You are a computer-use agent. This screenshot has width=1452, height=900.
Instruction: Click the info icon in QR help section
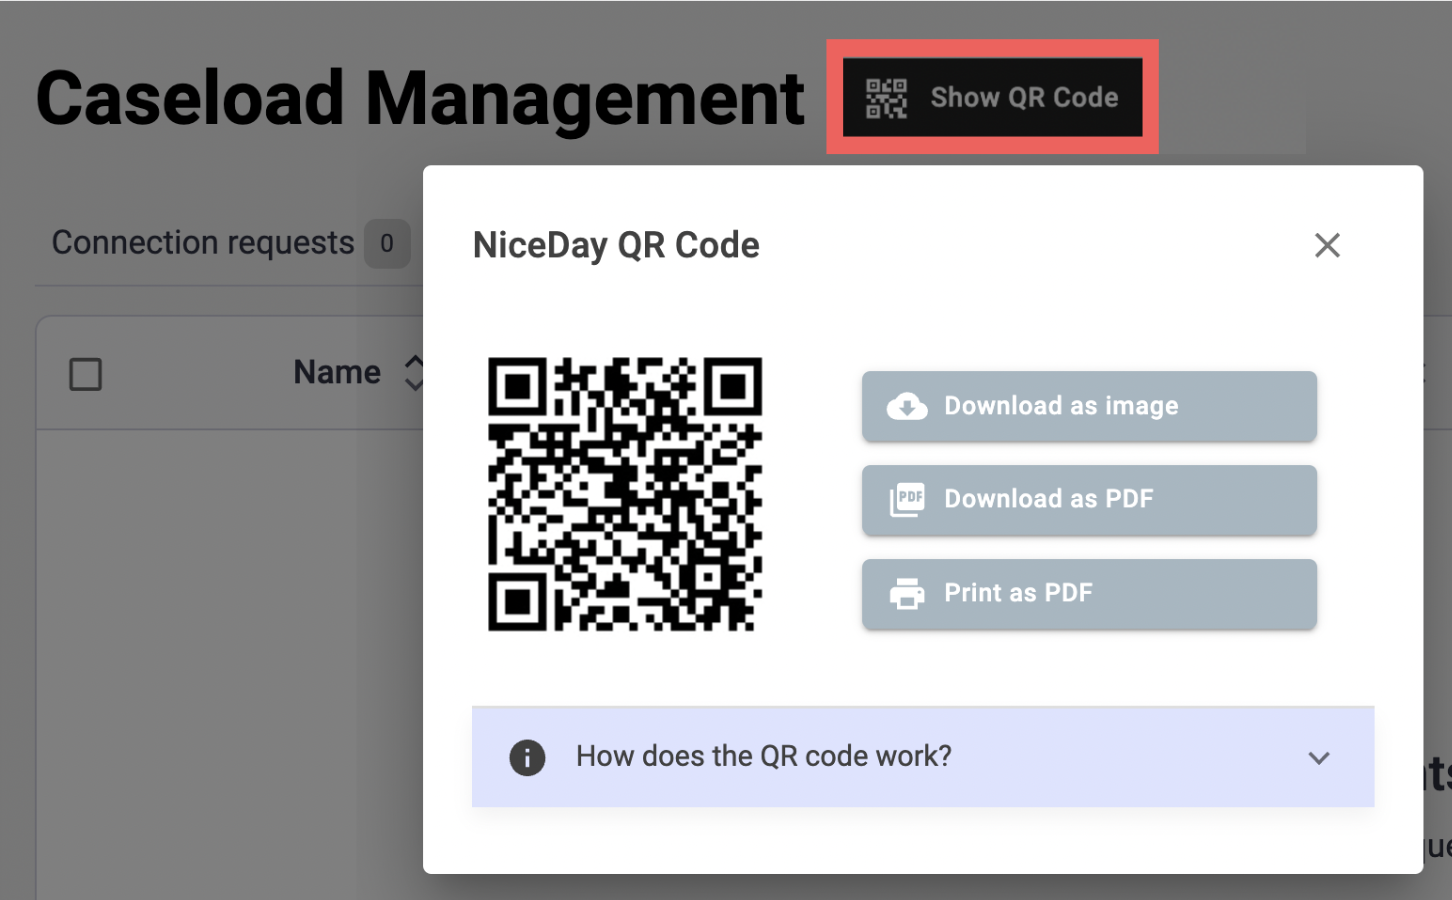tap(527, 757)
